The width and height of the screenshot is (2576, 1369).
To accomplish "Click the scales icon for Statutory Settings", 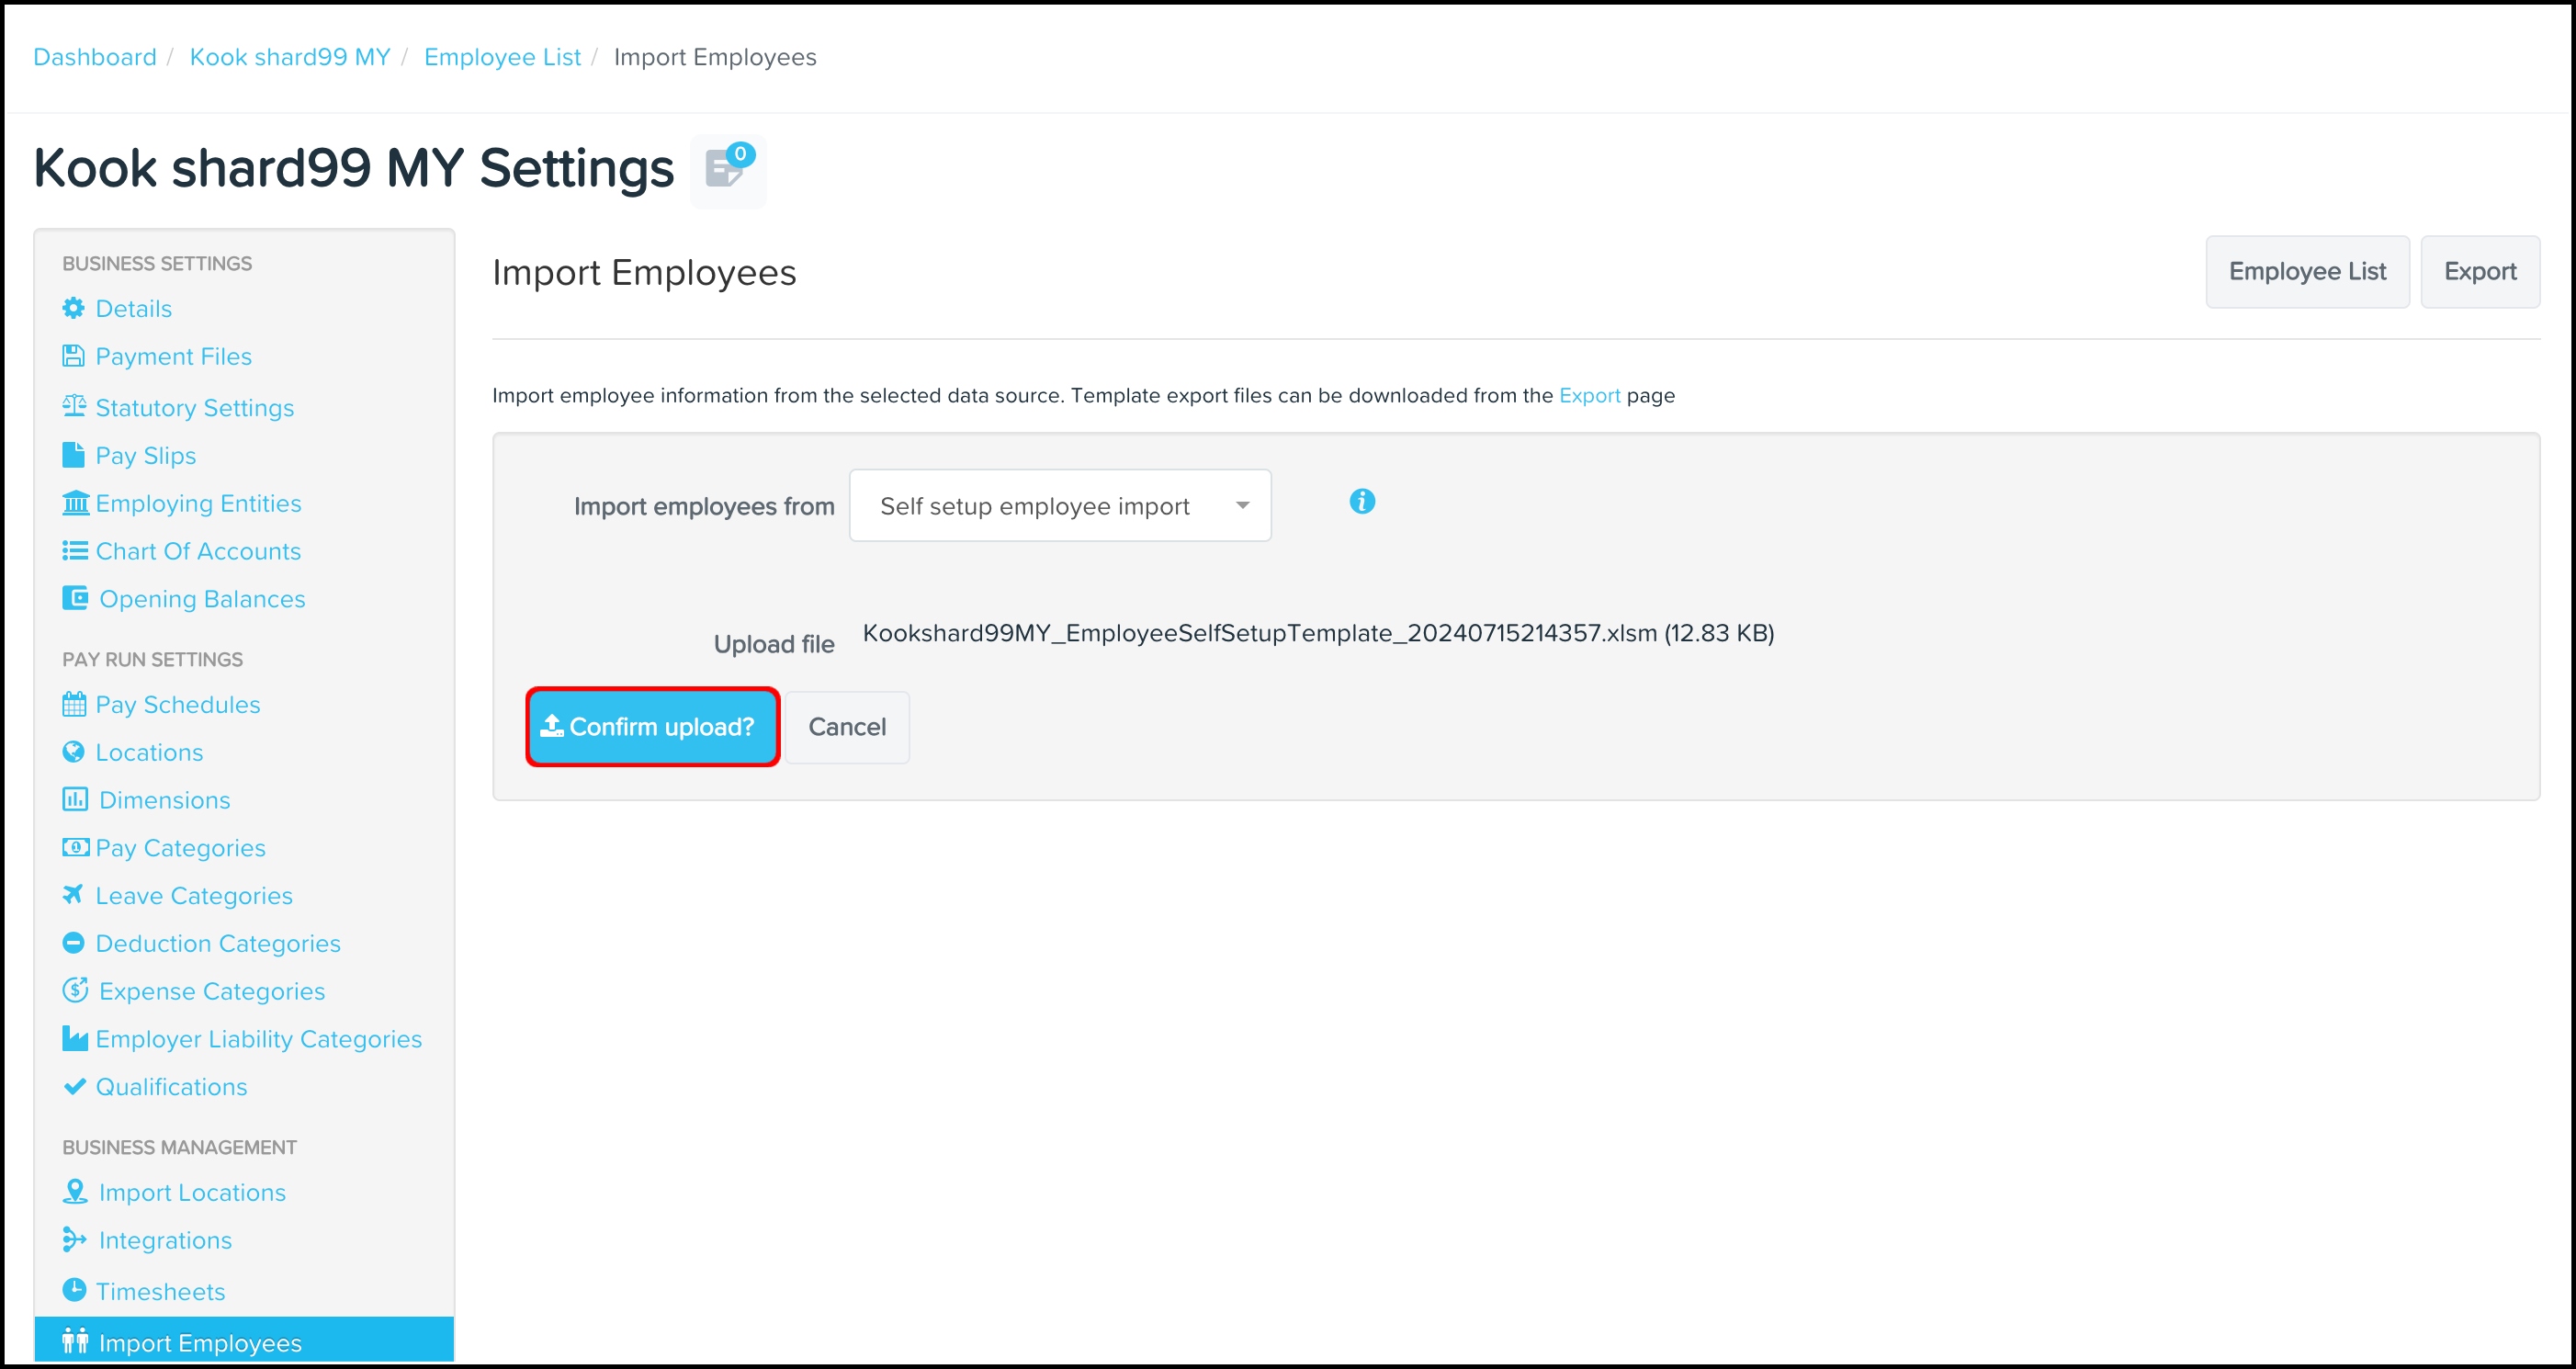I will click(x=74, y=406).
